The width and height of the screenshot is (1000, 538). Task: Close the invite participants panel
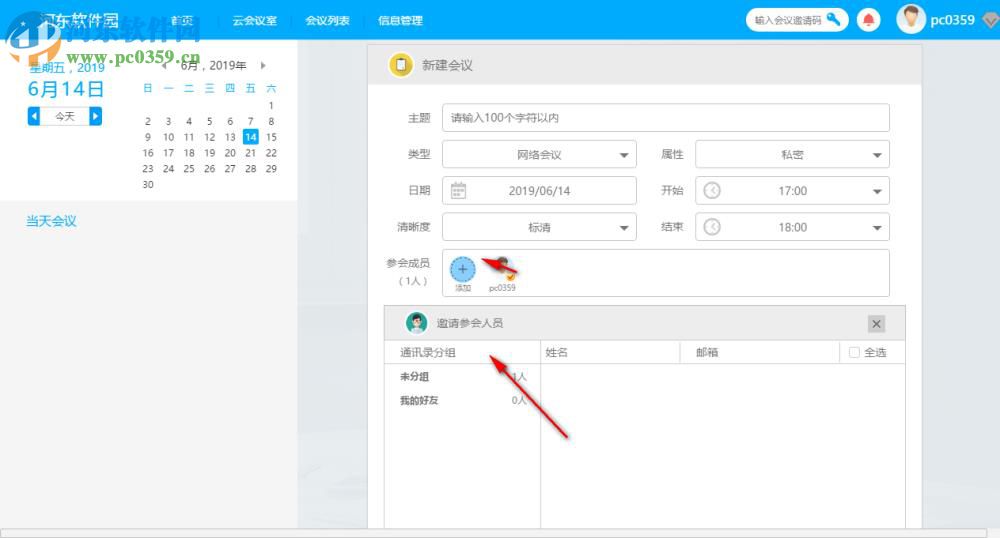876,324
